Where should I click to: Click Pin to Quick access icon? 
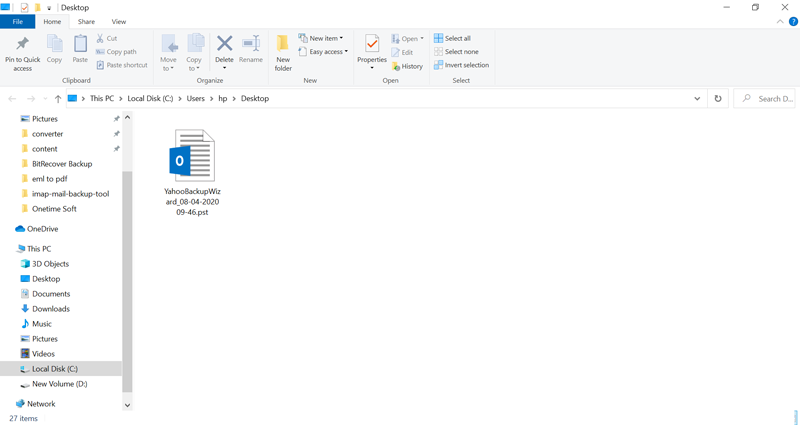22,44
